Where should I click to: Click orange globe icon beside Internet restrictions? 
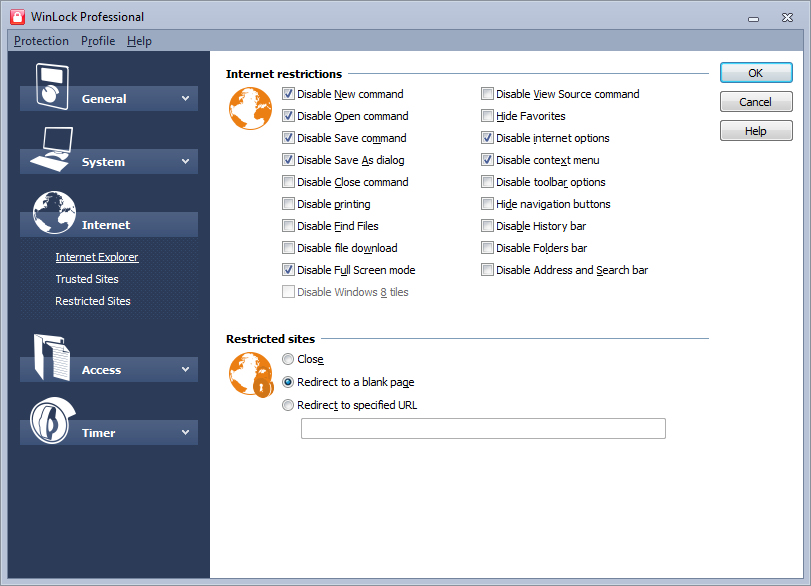click(250, 108)
